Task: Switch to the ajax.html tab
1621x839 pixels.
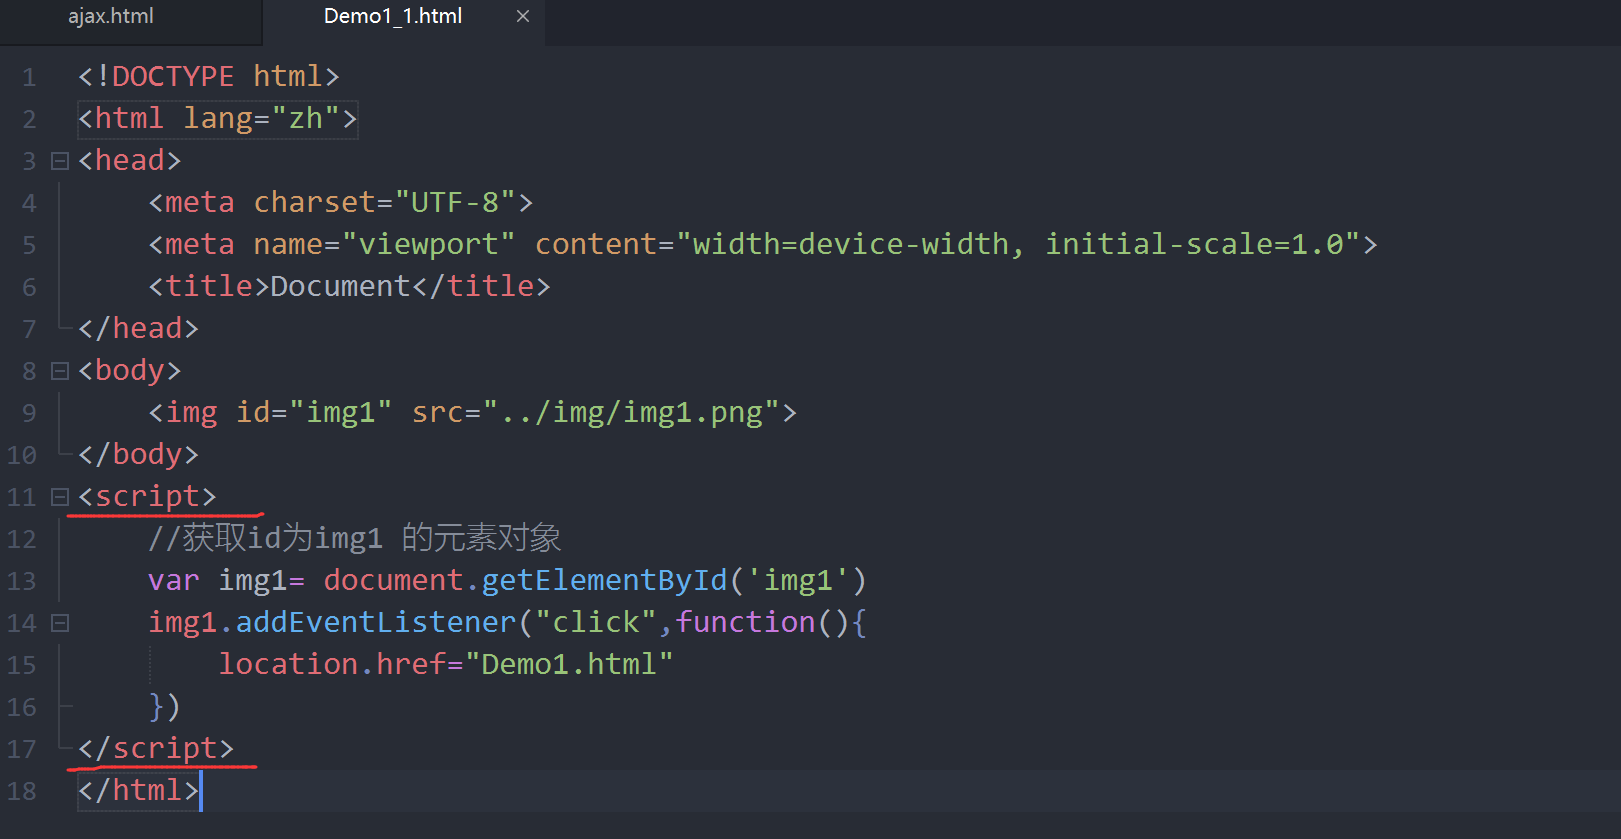Action: tap(111, 16)
